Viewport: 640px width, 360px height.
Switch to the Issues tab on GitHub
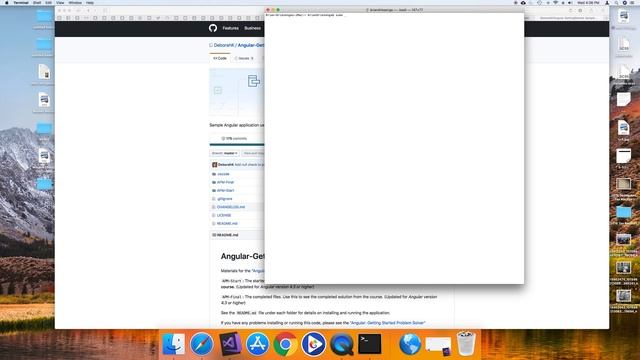pos(244,58)
